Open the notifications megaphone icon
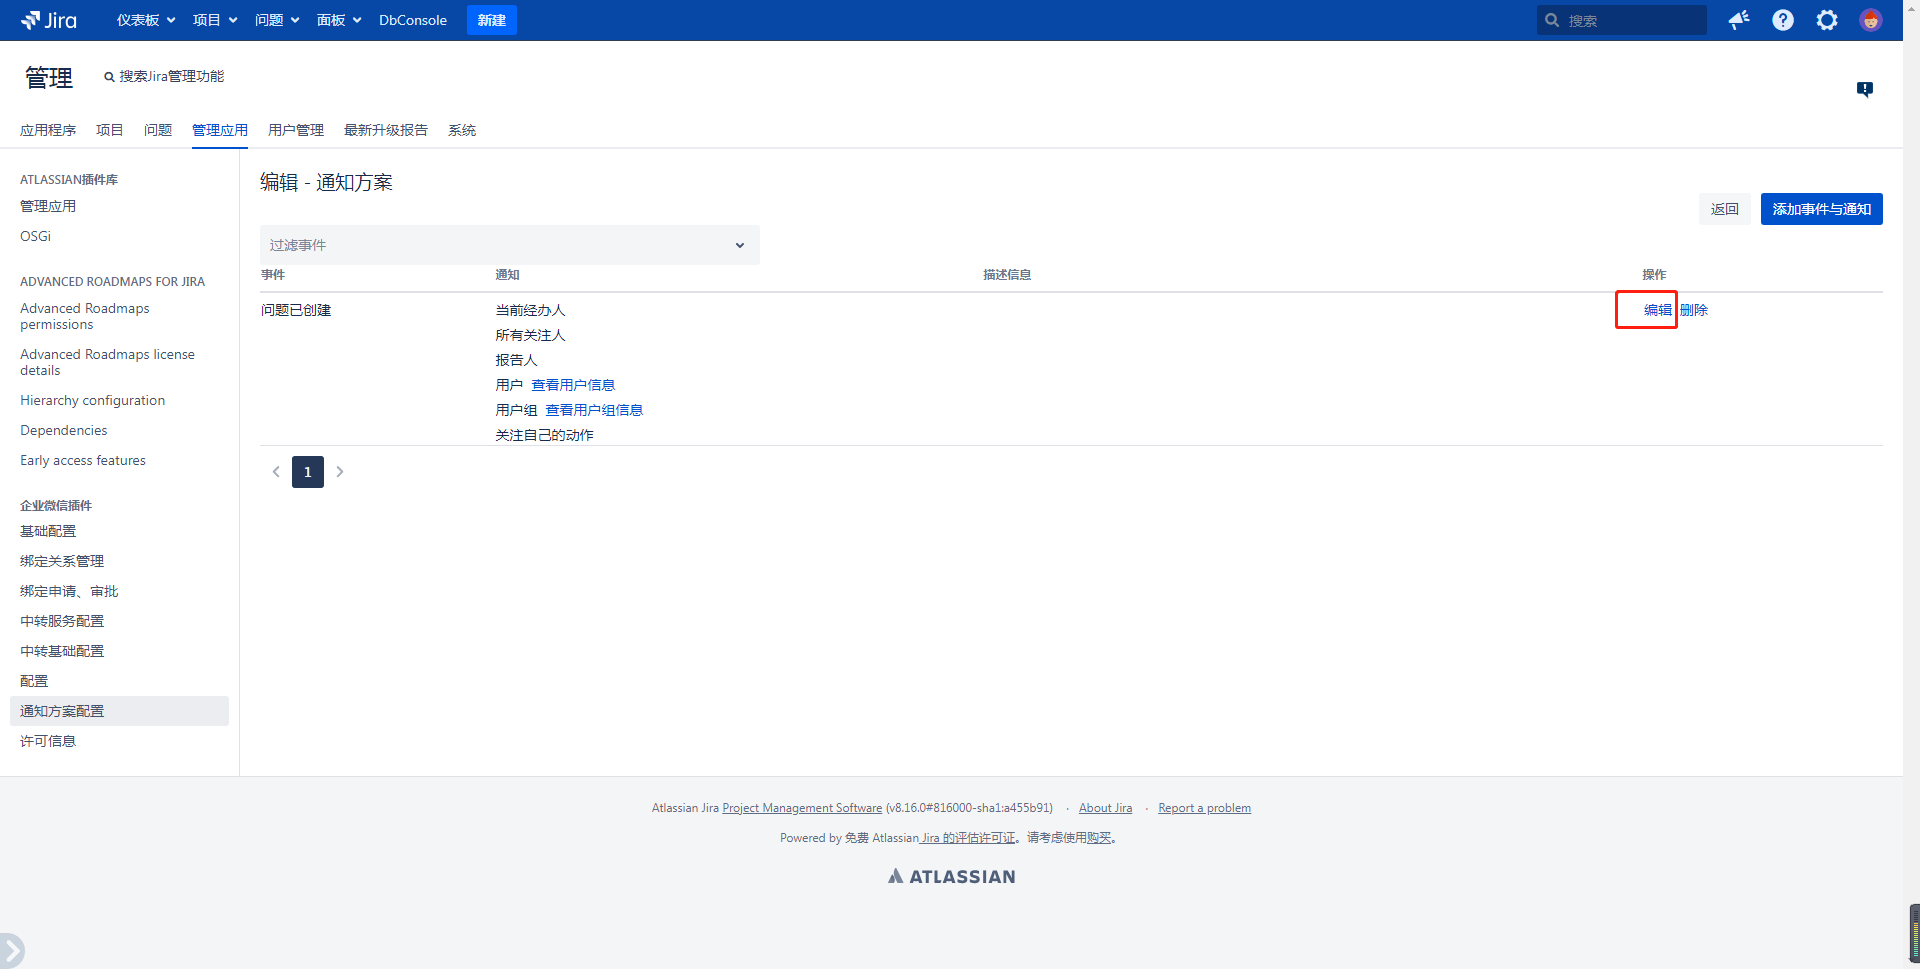Viewport: 1920px width, 969px height. point(1739,20)
